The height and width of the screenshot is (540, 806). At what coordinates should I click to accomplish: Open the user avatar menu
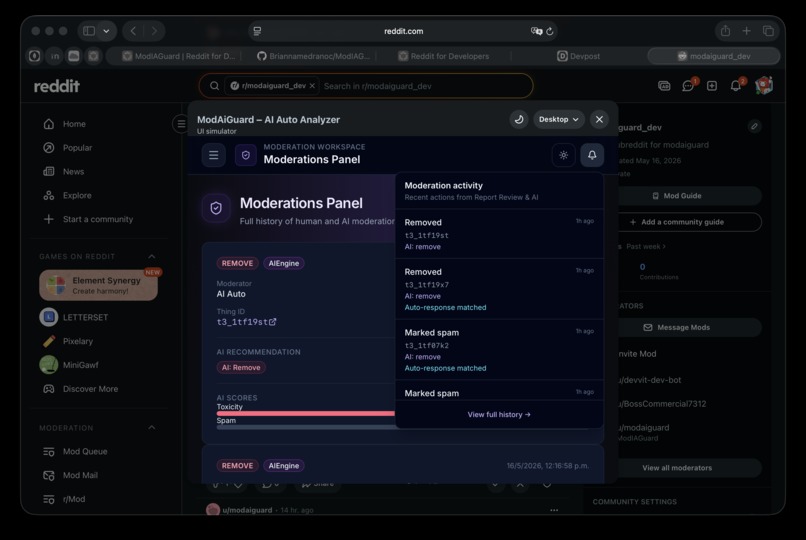764,85
